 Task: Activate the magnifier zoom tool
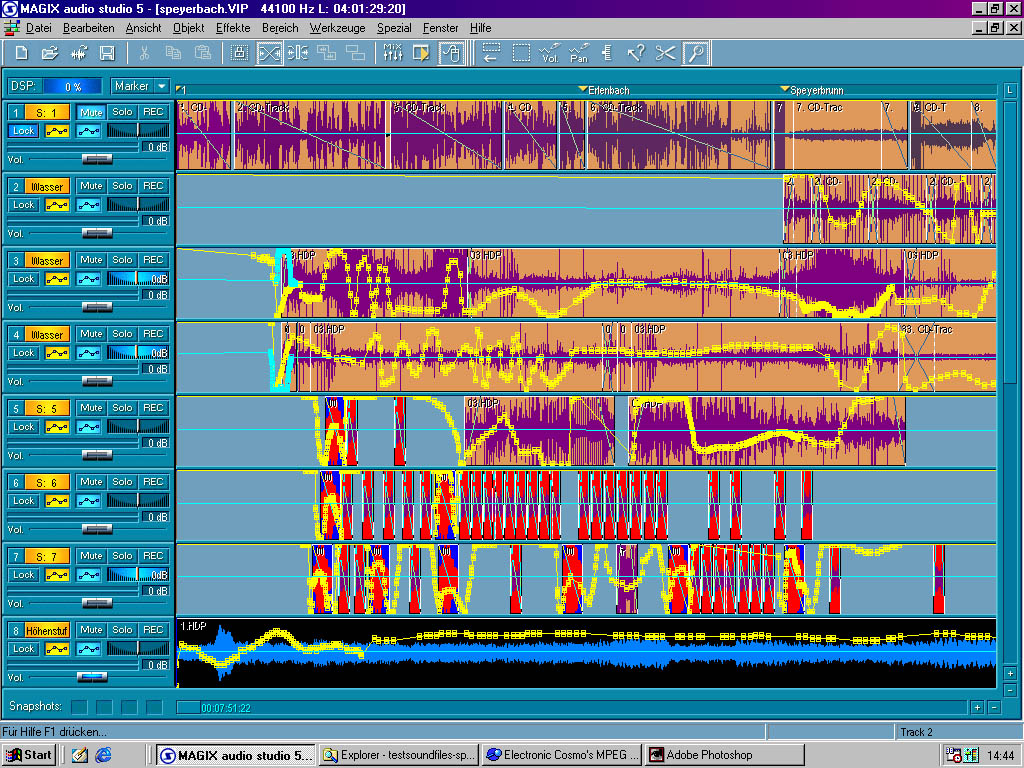(696, 53)
